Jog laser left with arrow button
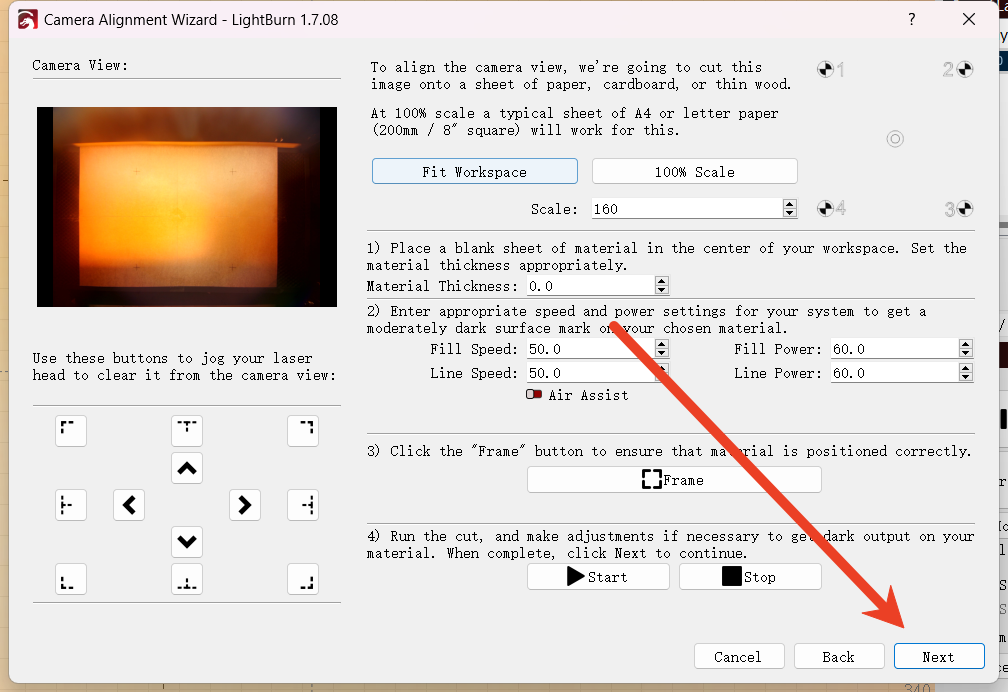Image resolution: width=1008 pixels, height=692 pixels. tap(129, 505)
